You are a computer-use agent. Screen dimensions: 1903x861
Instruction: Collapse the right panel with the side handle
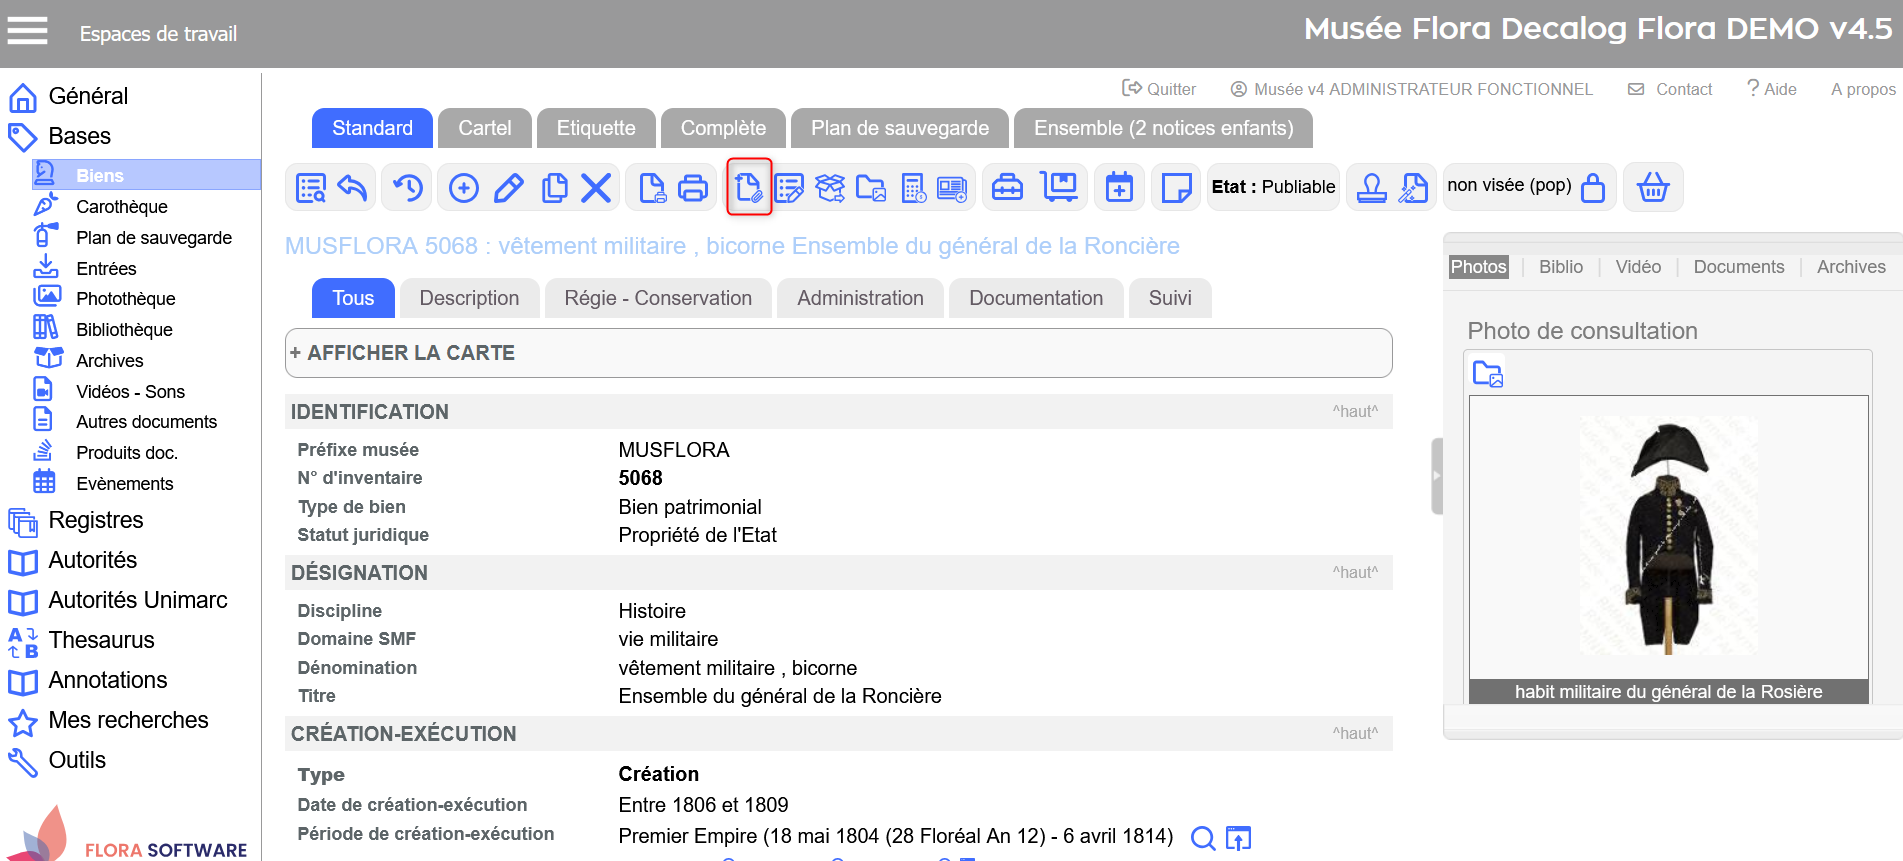point(1437,476)
